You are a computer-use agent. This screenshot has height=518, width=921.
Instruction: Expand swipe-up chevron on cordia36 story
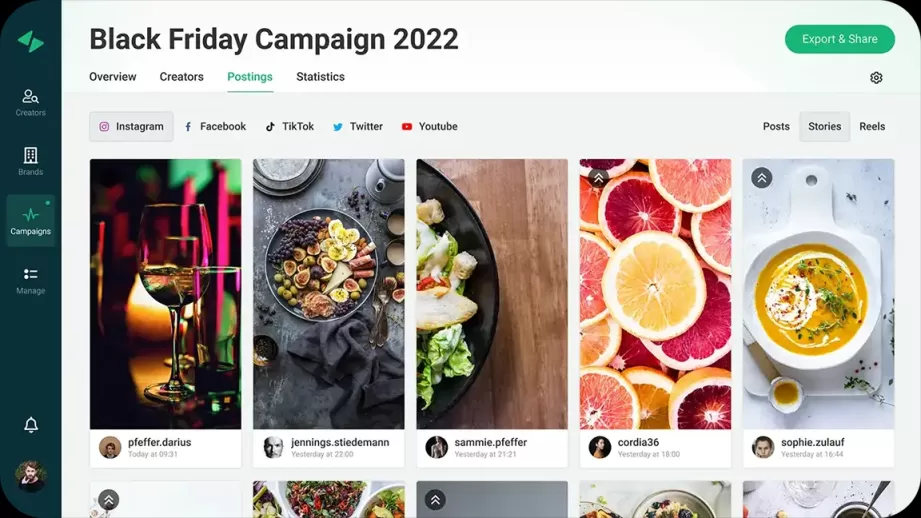[x=599, y=177]
